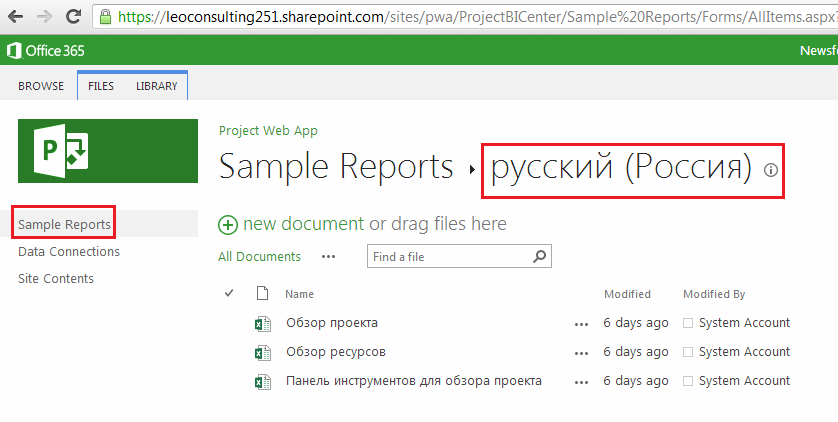
Task: Open ellipsis menu for Обзор ресурсов
Action: click(x=581, y=353)
